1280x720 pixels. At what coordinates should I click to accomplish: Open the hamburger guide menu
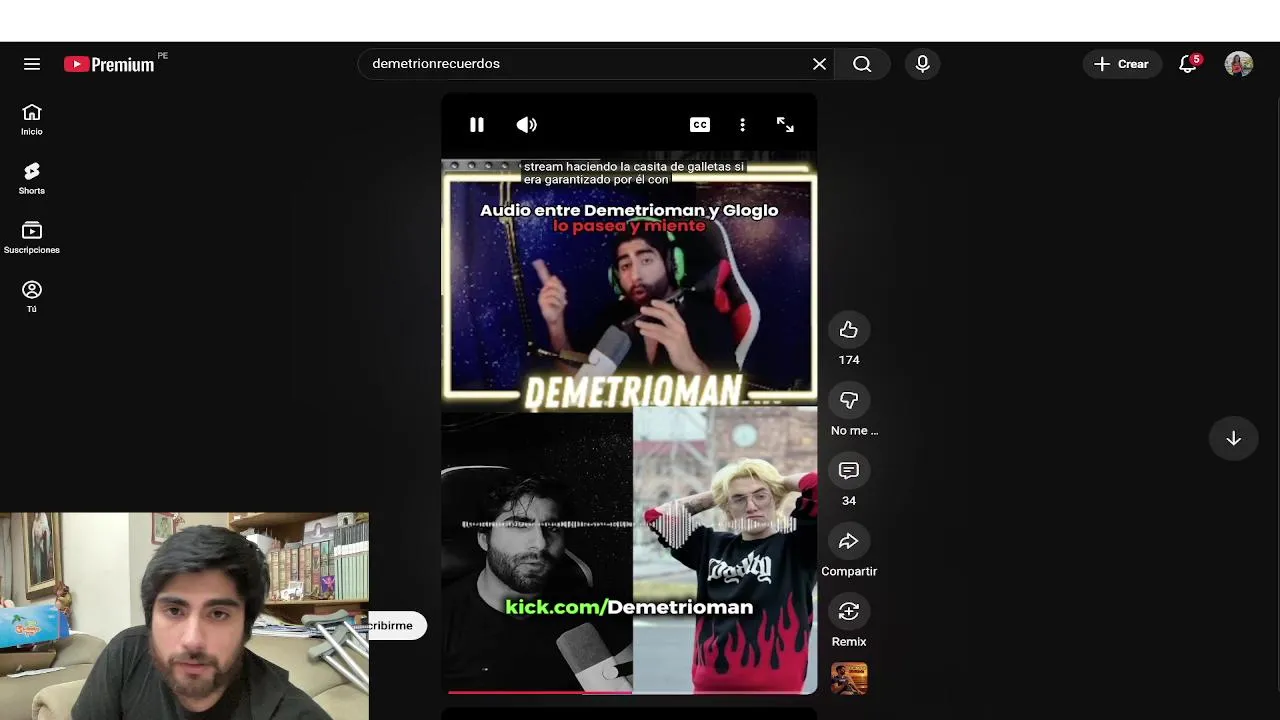32,64
